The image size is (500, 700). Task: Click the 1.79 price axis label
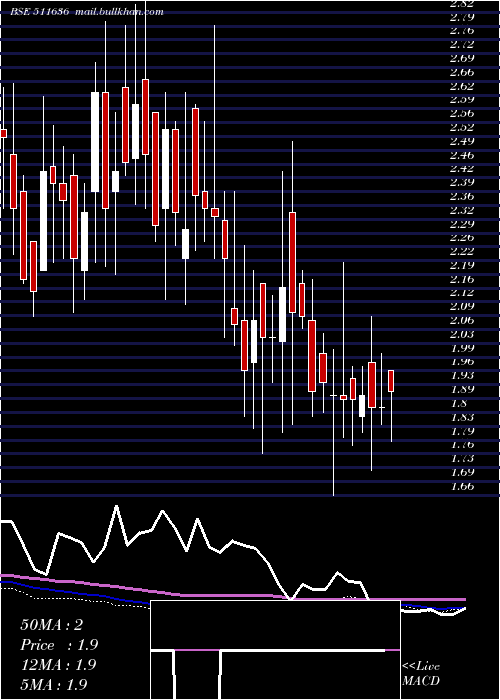coord(462,432)
